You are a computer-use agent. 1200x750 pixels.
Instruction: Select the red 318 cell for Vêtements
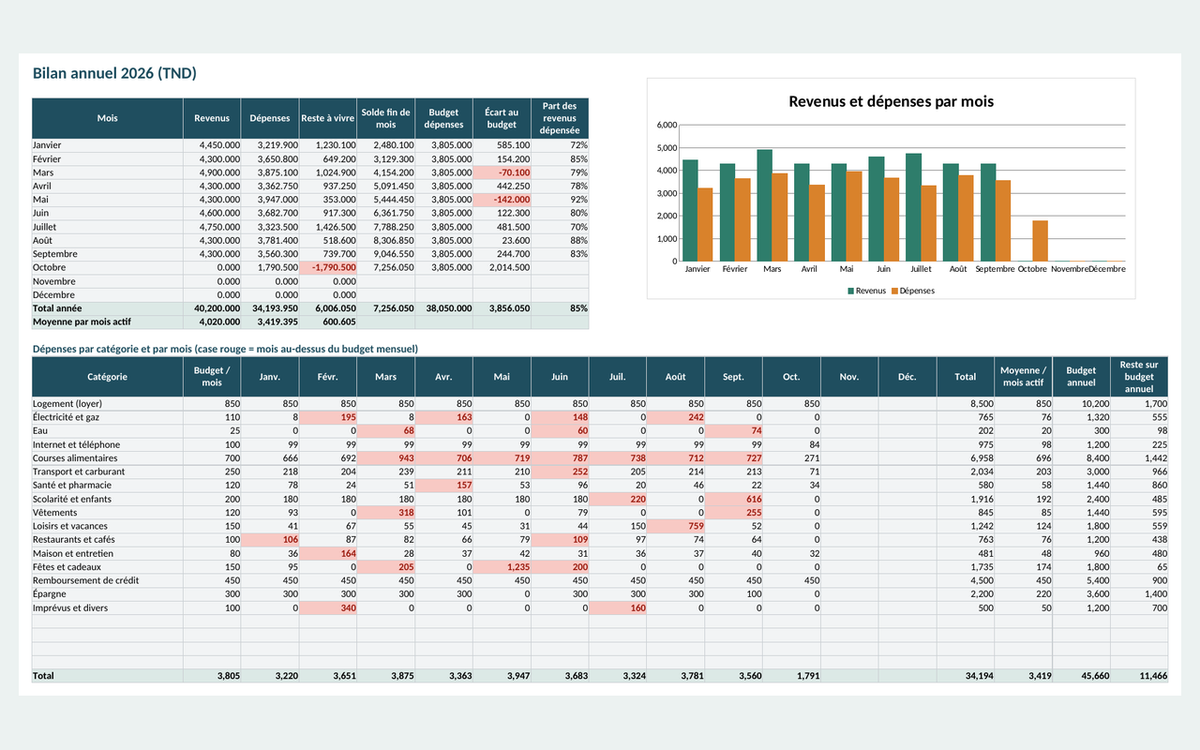click(x=386, y=512)
